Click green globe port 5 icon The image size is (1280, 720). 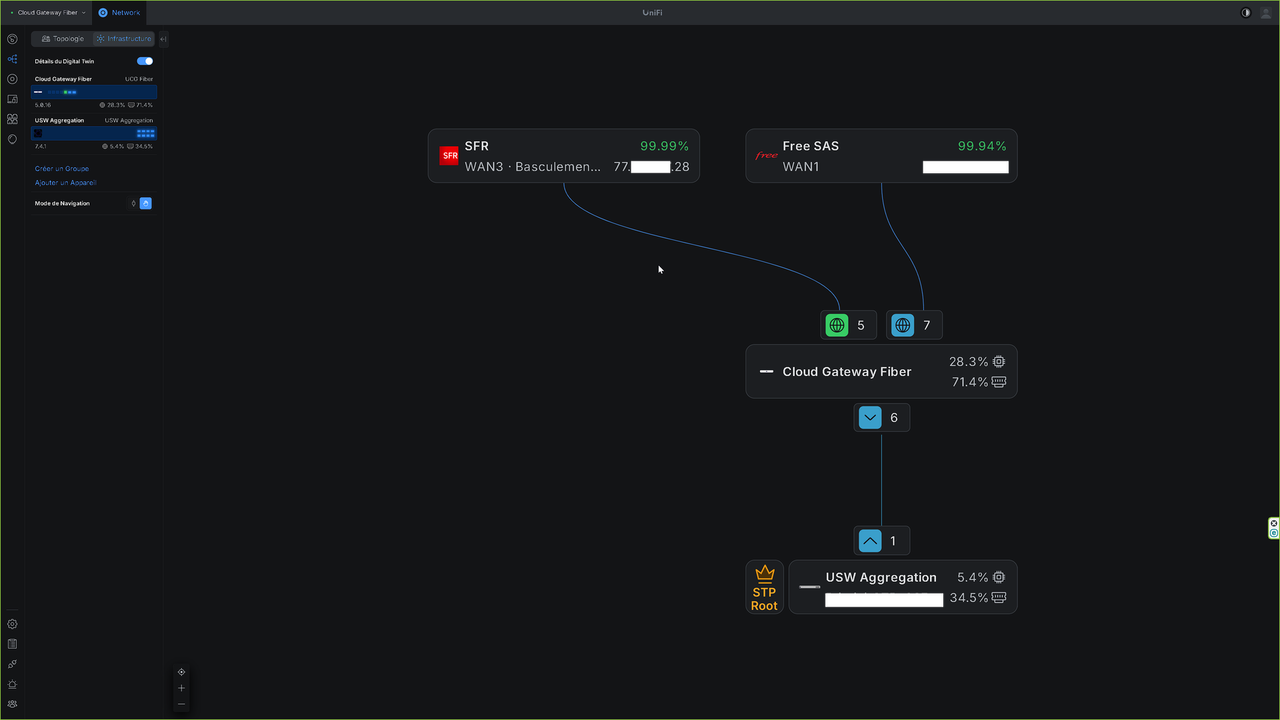coord(837,325)
